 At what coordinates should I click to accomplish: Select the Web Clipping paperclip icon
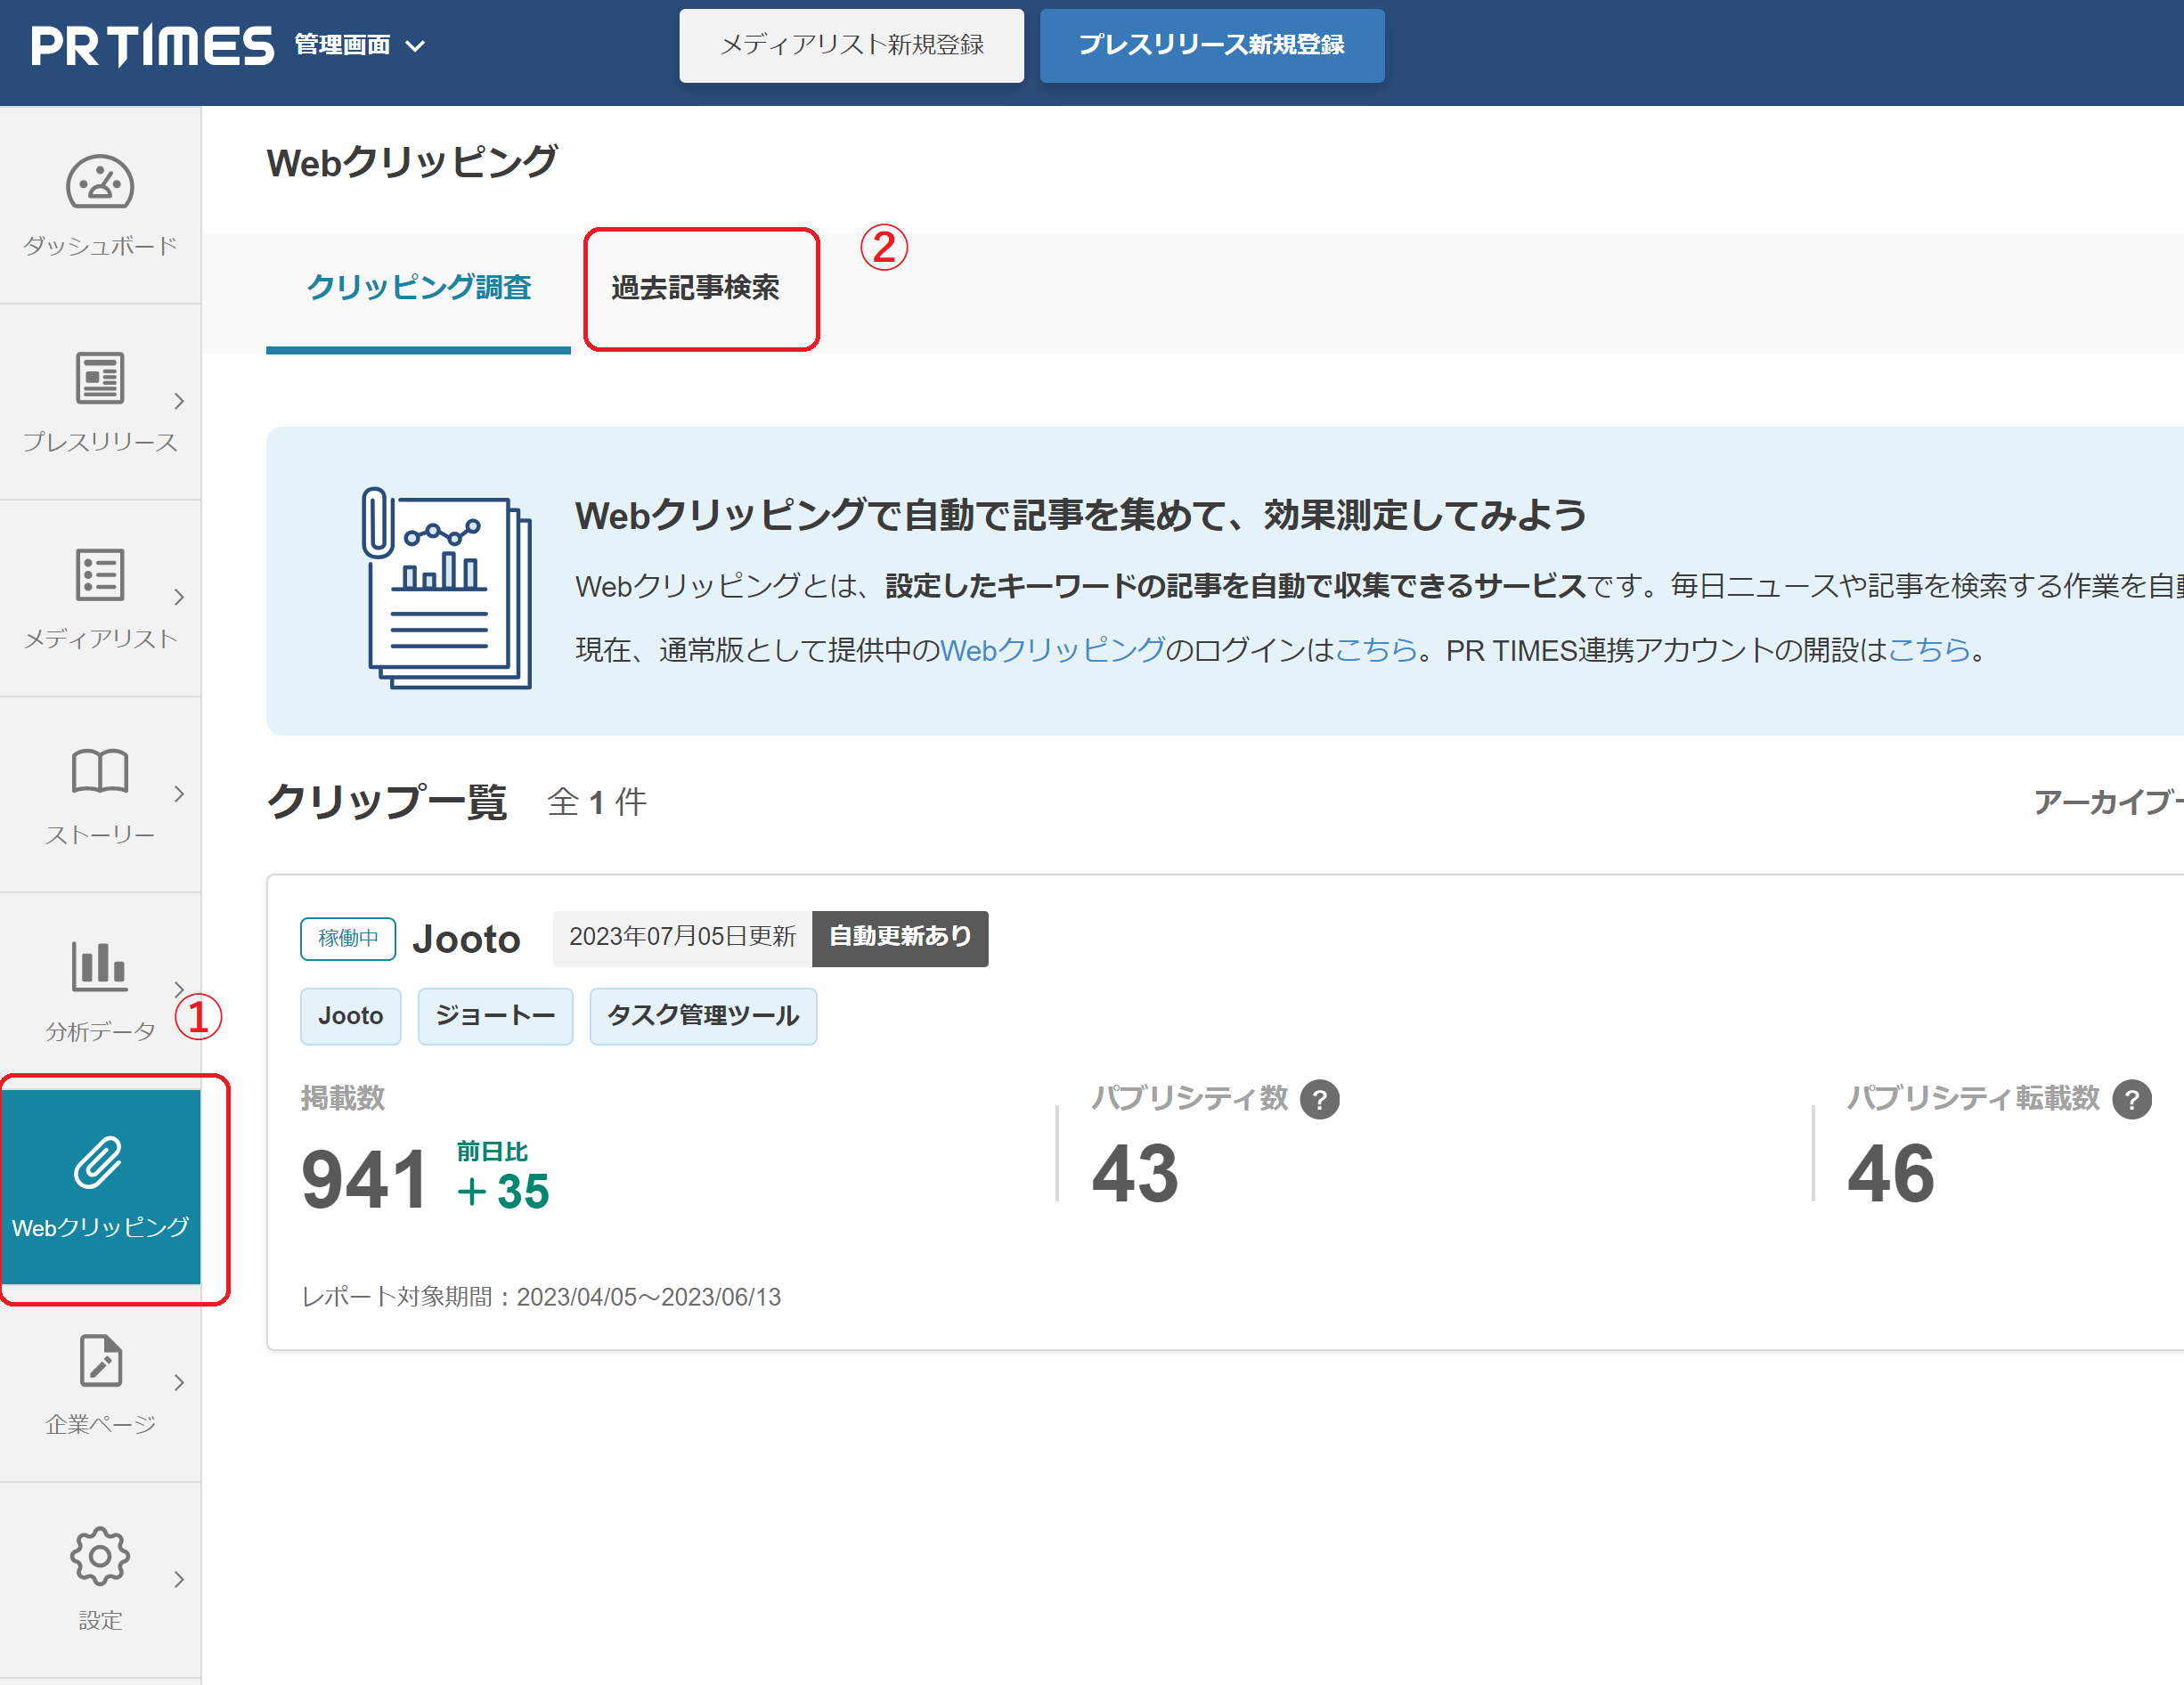(98, 1162)
